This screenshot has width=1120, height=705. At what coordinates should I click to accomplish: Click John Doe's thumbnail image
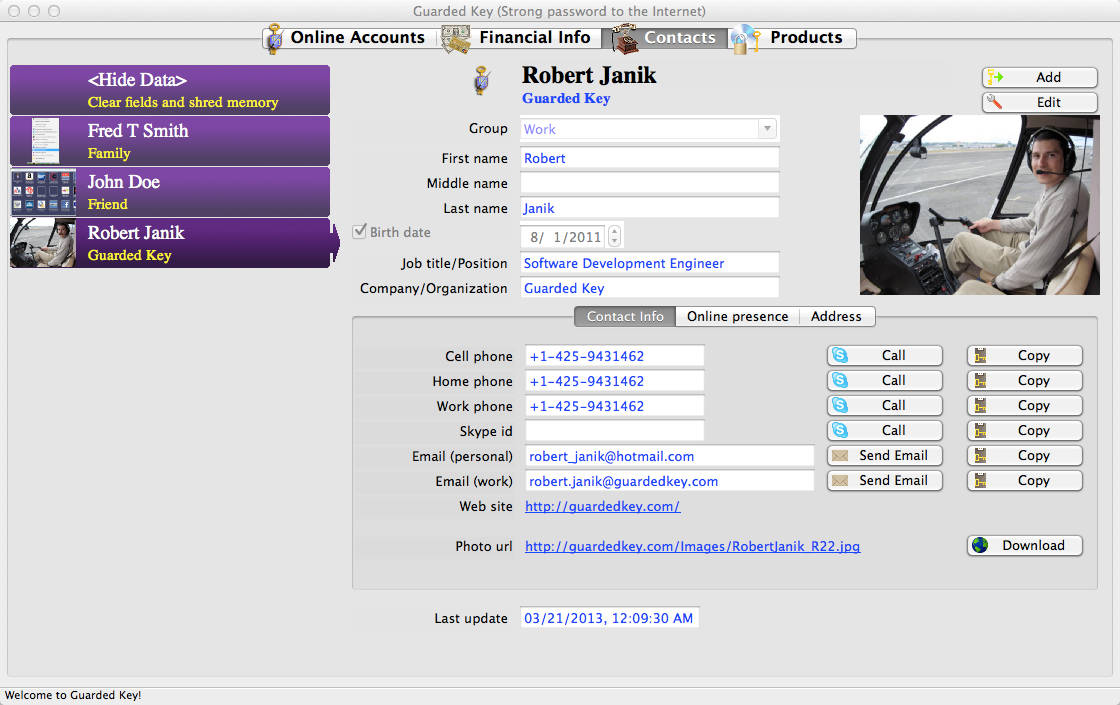coord(44,192)
